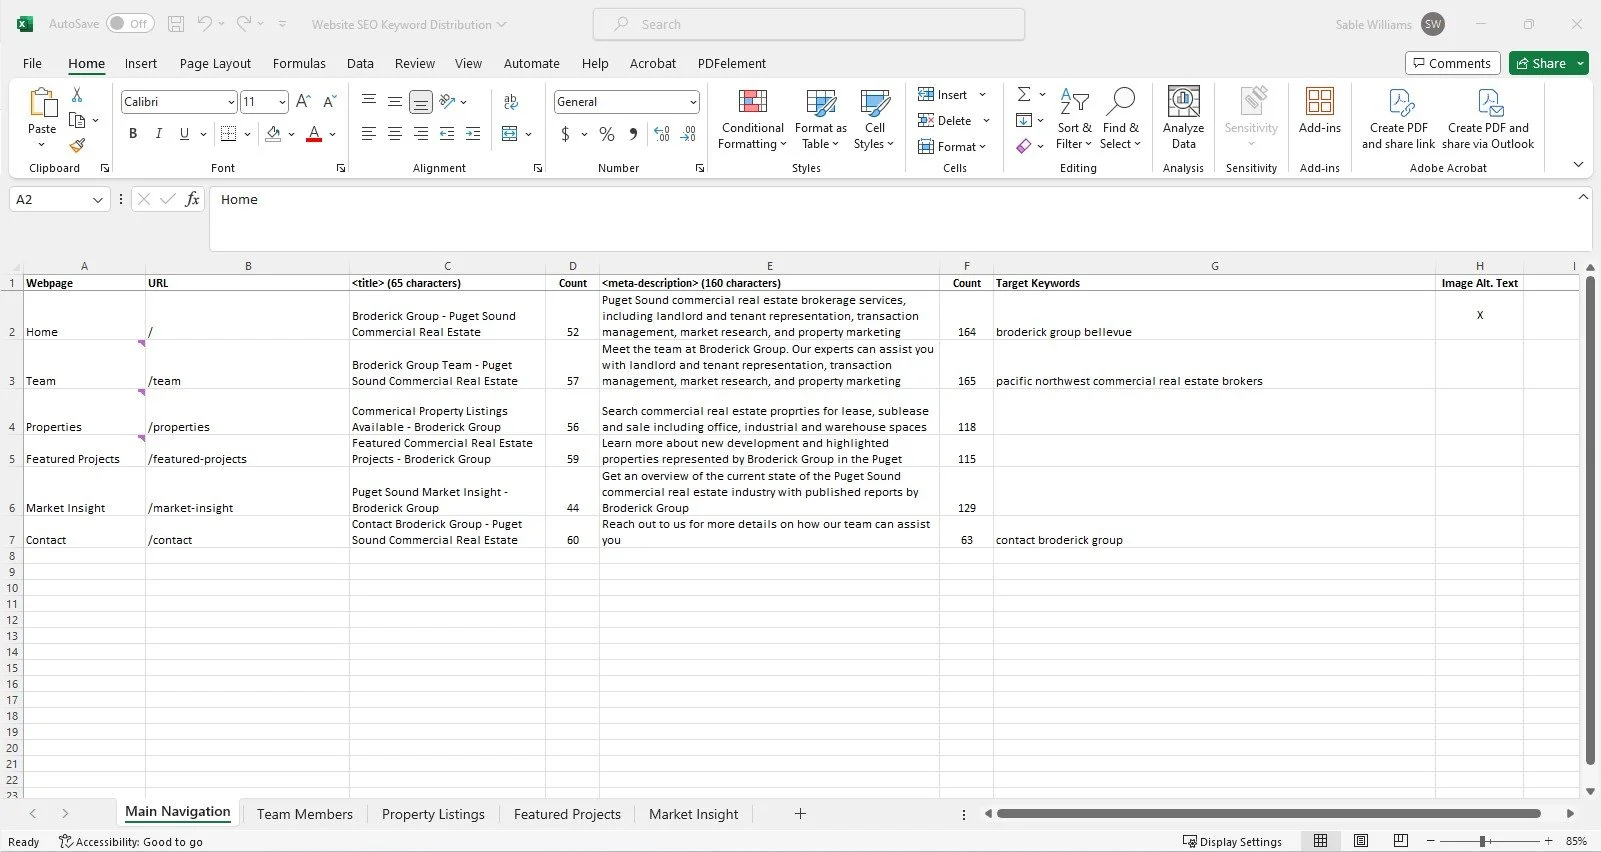Image resolution: width=1601 pixels, height=852 pixels.
Task: Toggle AutoSave switch
Action: (130, 24)
